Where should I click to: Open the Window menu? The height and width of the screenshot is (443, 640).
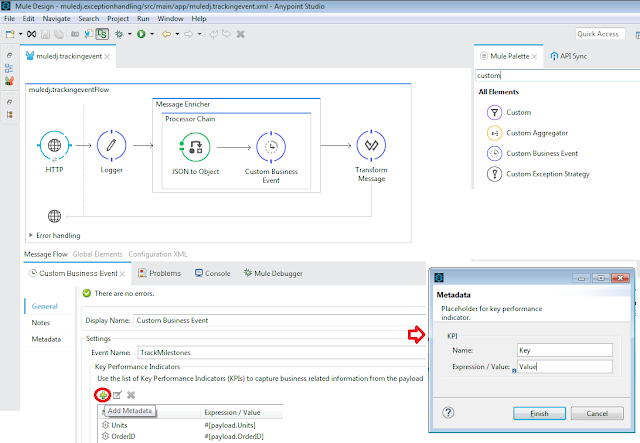[x=170, y=19]
